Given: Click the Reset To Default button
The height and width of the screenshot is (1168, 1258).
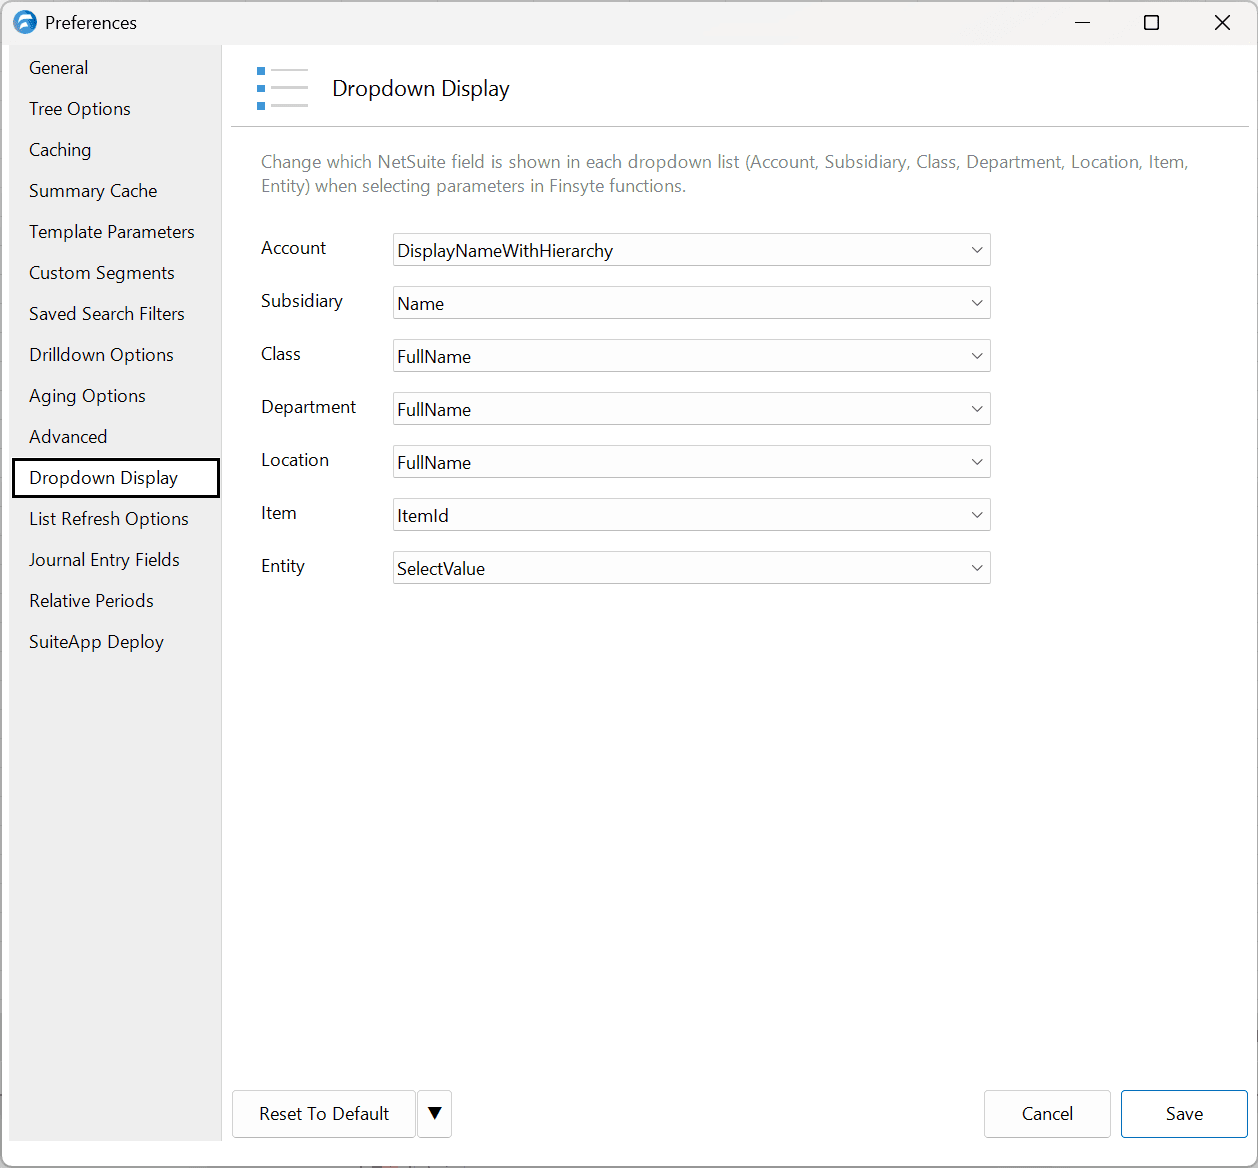Looking at the screenshot, I should pos(324,1114).
